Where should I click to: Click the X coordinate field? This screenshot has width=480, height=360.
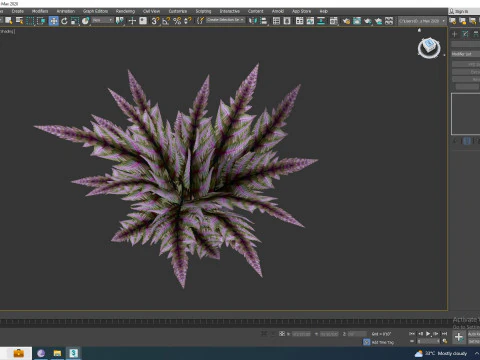(x=301, y=334)
